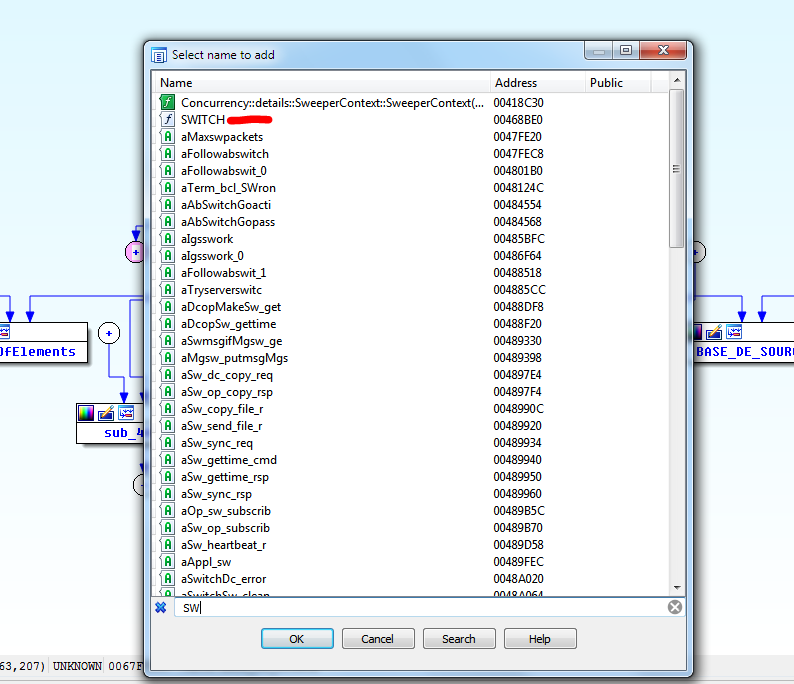Click the pencil edit icon on sub_4 node

tap(106, 413)
